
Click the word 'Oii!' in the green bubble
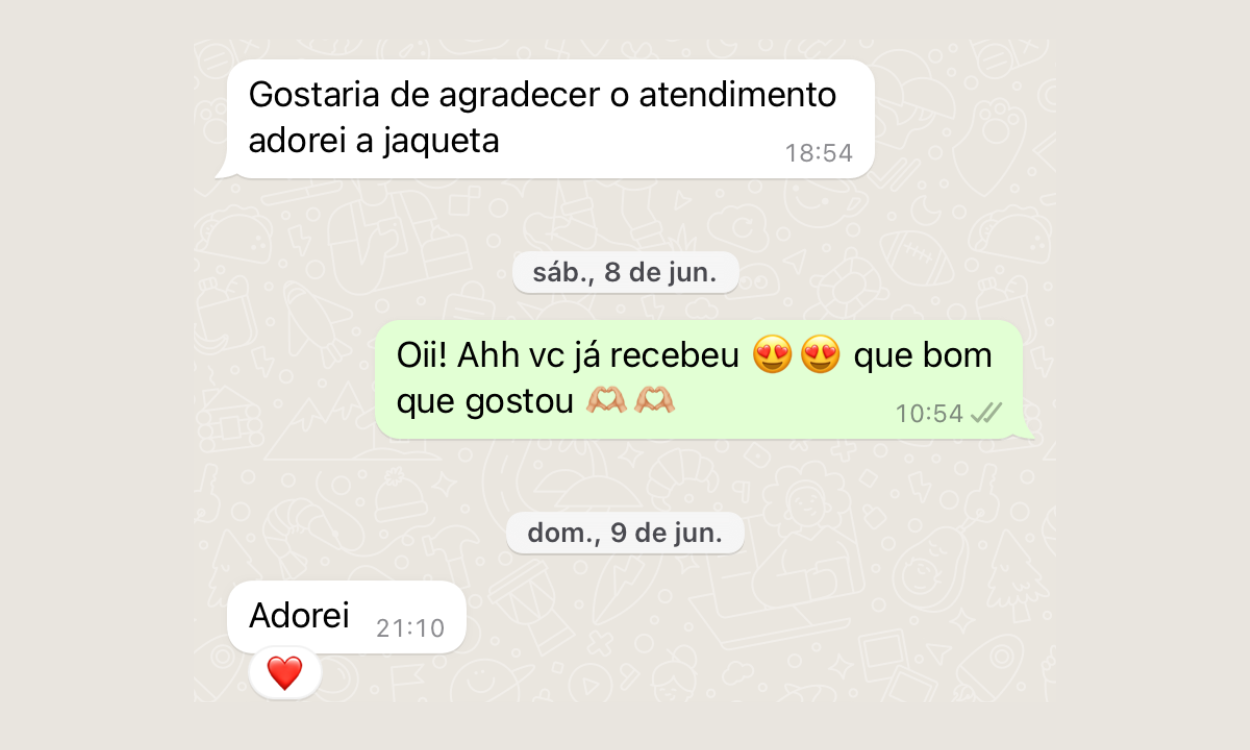click(422, 355)
